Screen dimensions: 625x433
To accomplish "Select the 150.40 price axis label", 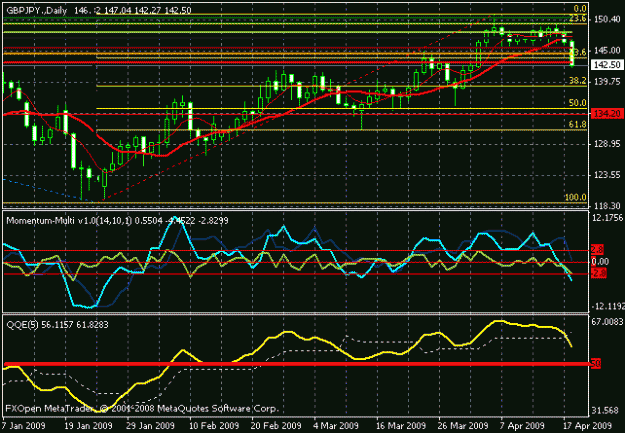I will pos(607,19).
